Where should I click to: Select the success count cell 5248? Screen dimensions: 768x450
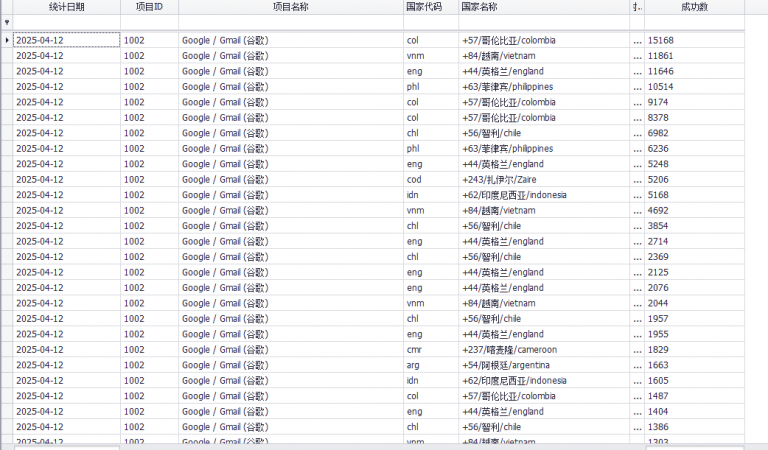694,164
